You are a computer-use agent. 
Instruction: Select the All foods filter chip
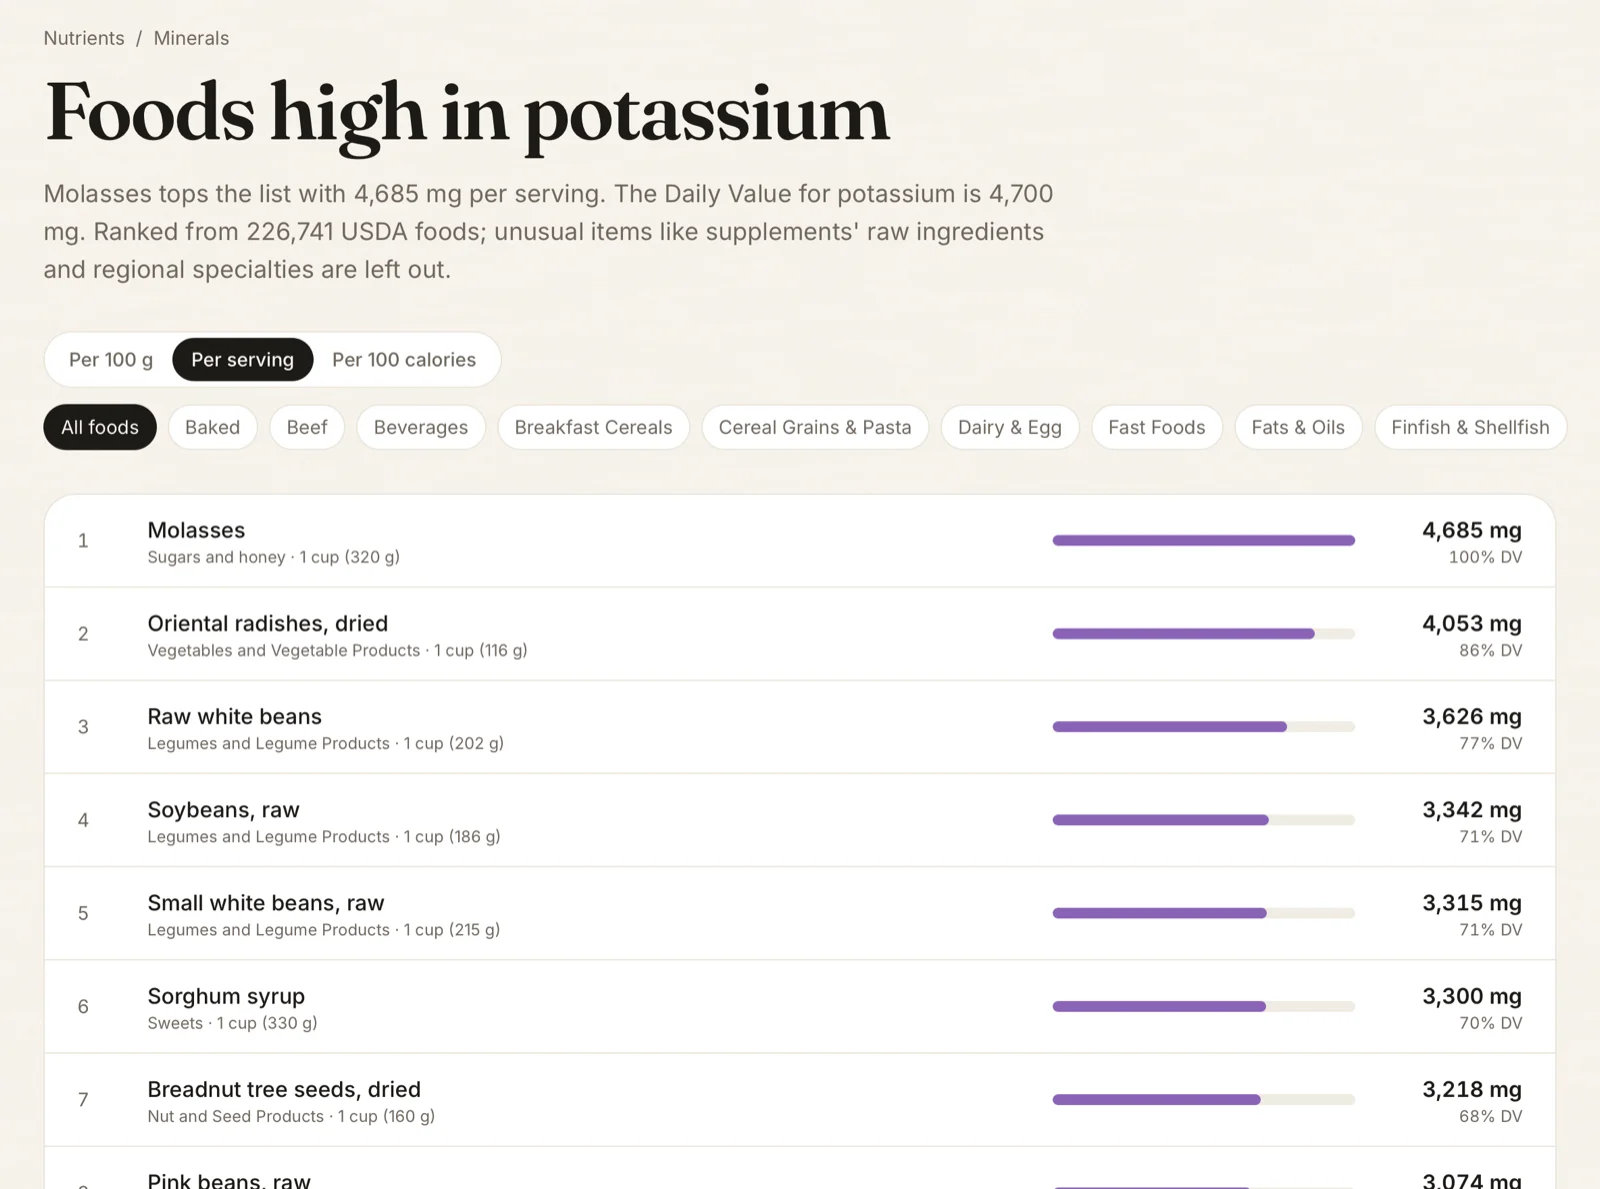tap(100, 427)
